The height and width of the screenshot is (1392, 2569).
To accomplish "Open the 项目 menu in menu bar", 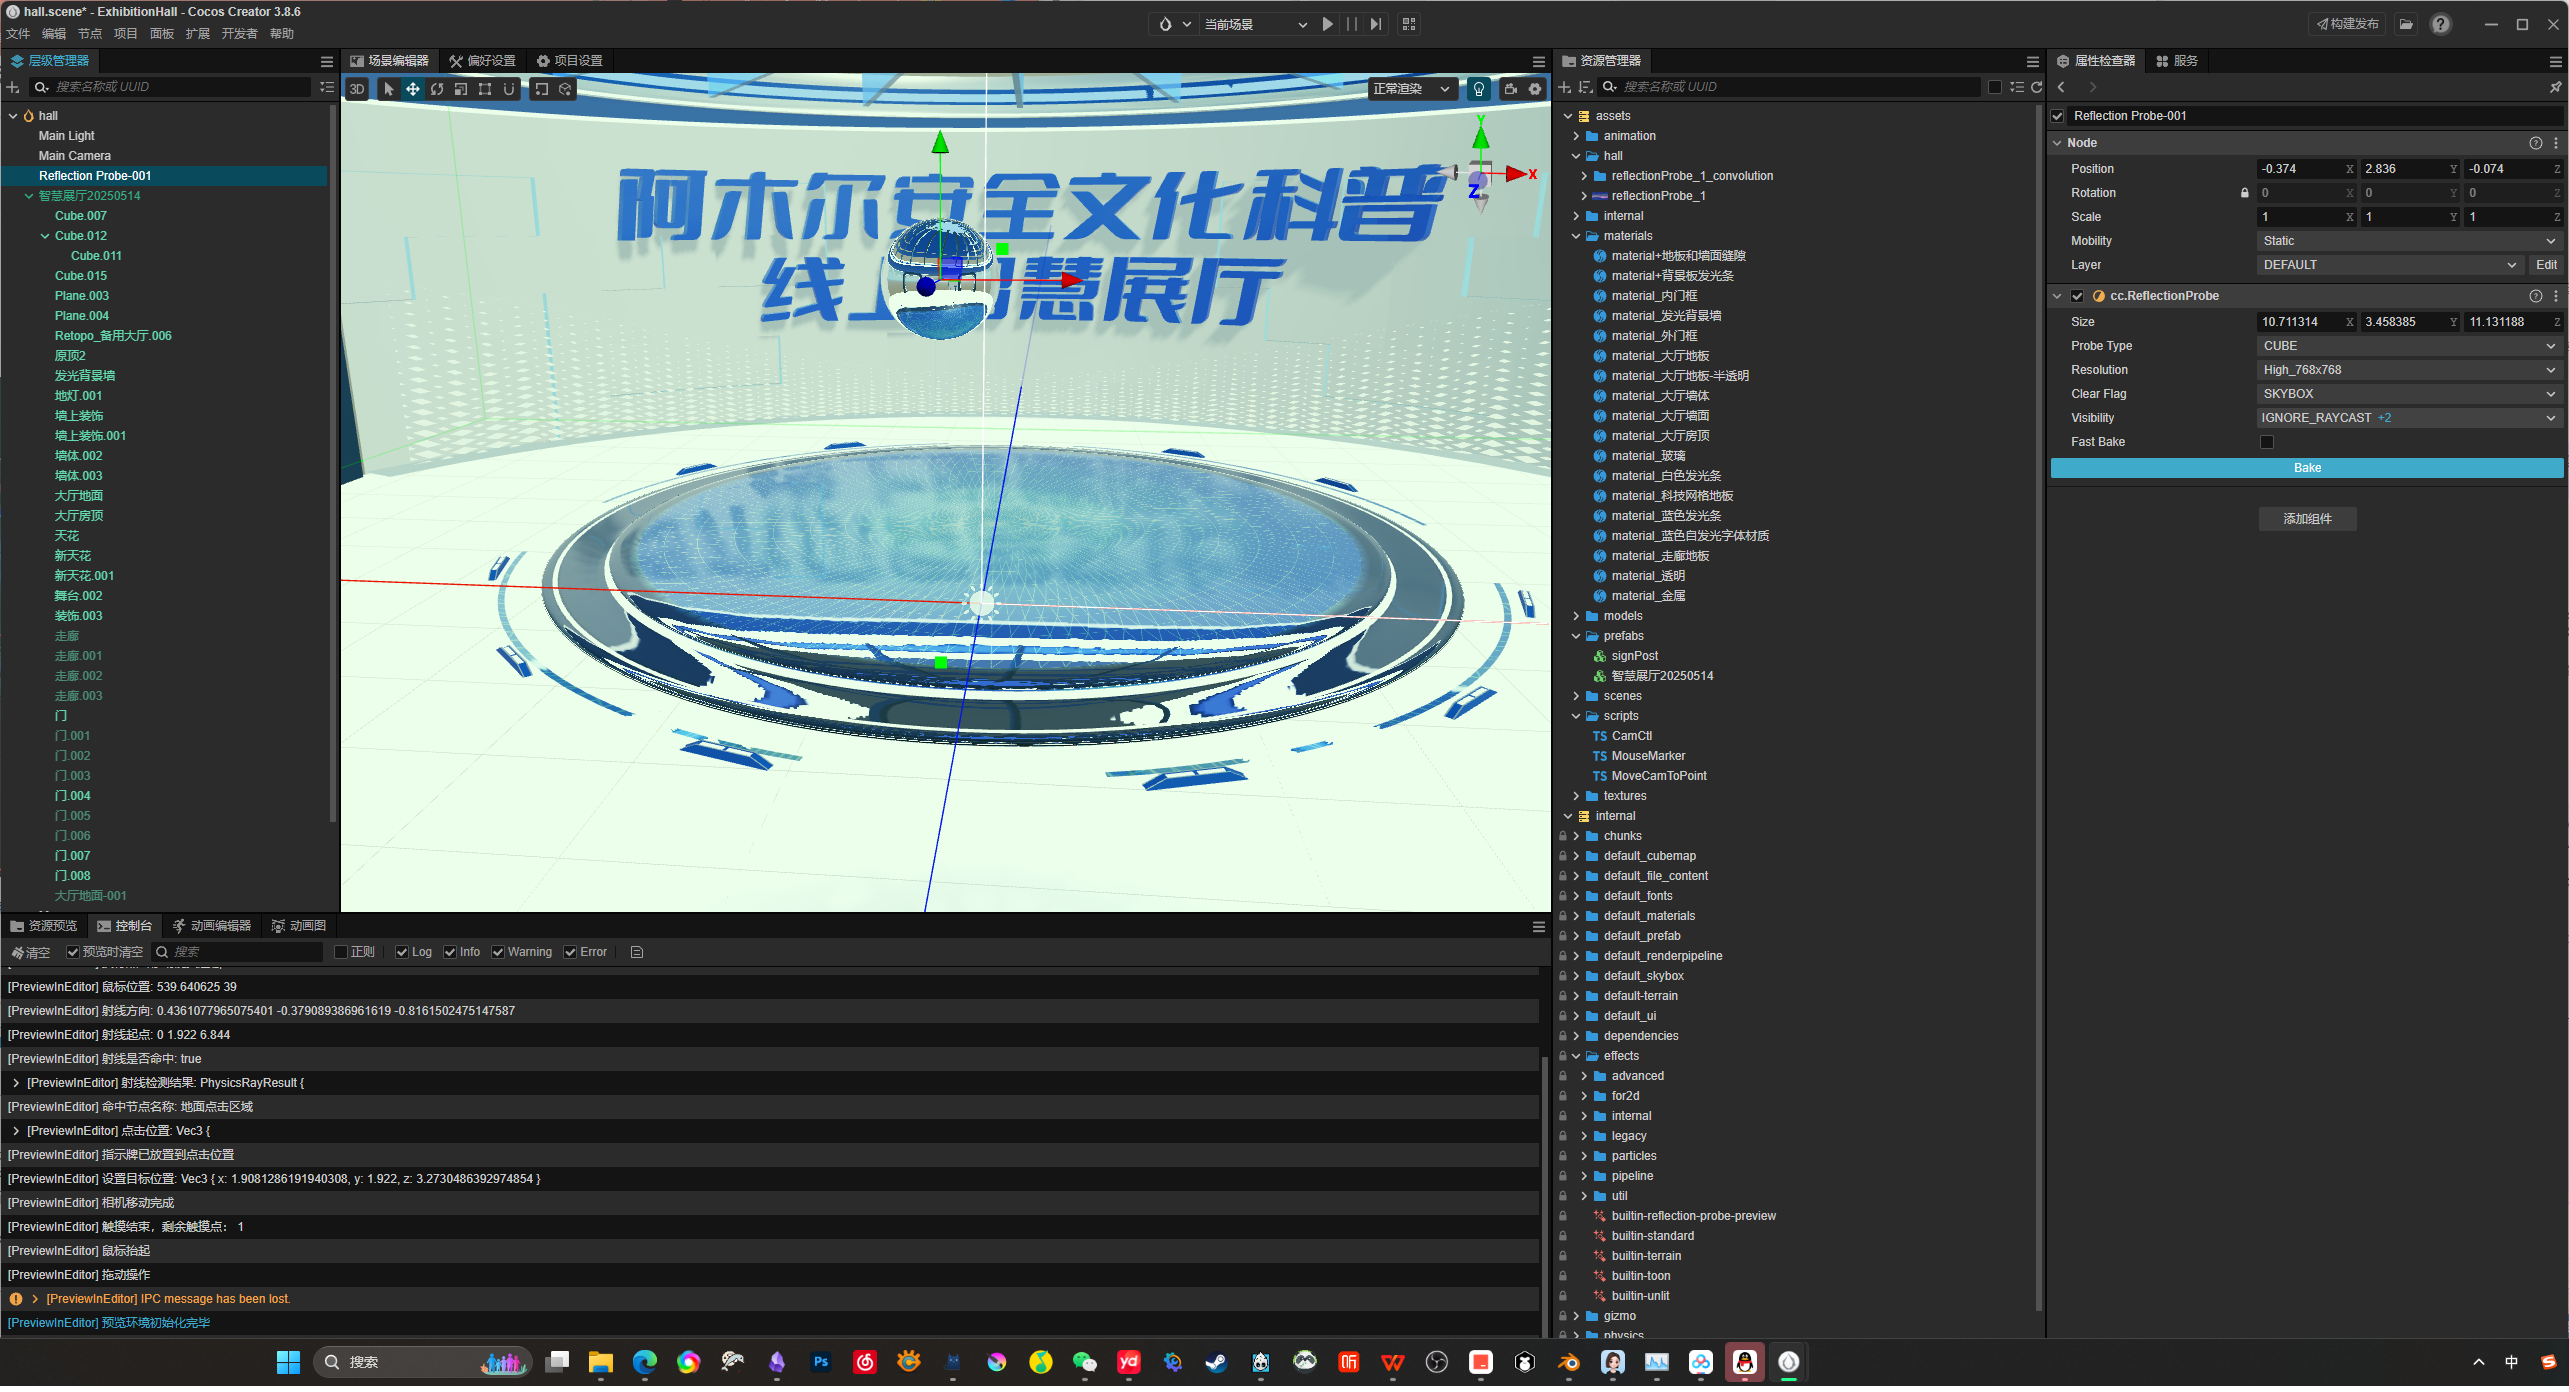I will click(x=125, y=34).
